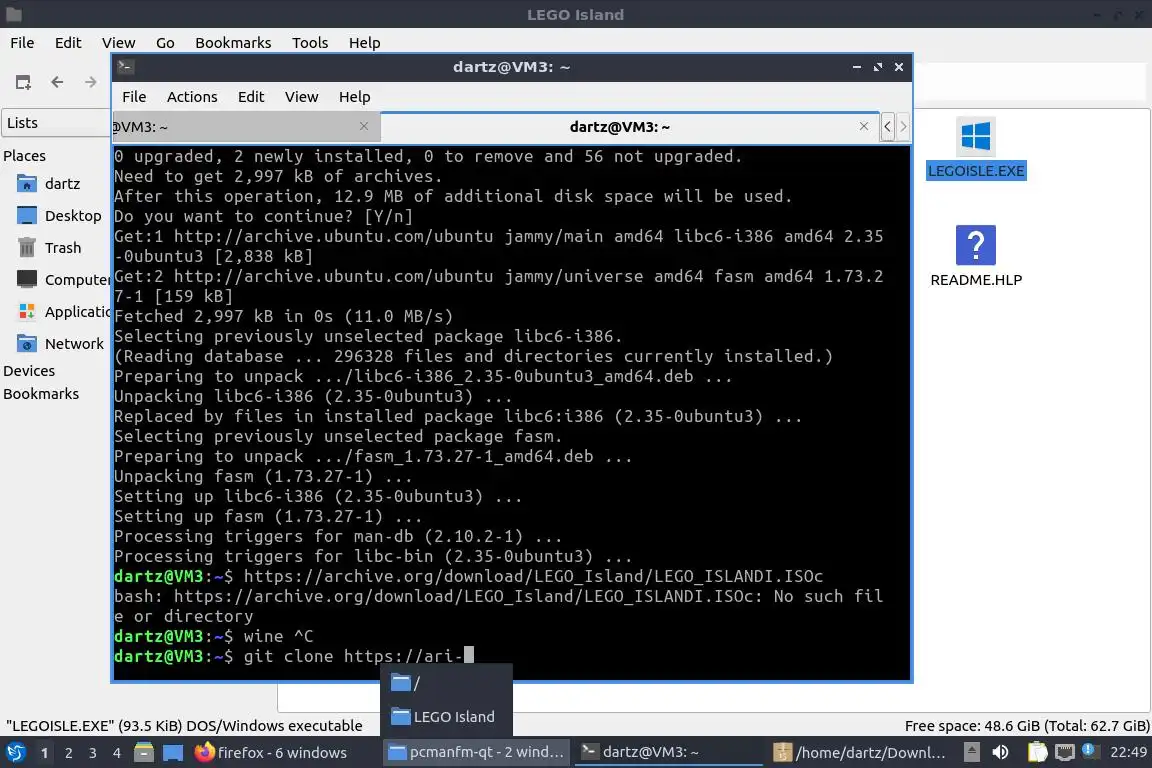
Task: Open the terminal's Actions menu
Action: click(192, 97)
